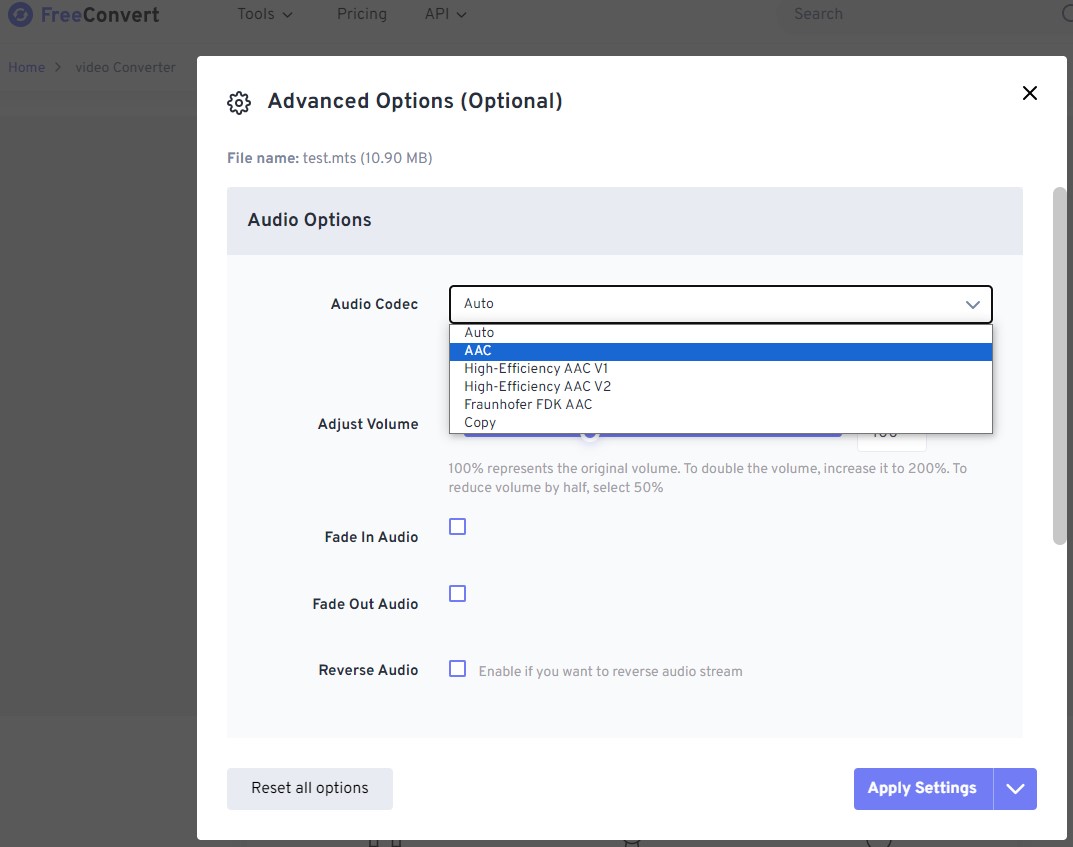1073x847 pixels.
Task: Click the FreeConvert logo icon
Action: pyautogui.click(x=20, y=14)
